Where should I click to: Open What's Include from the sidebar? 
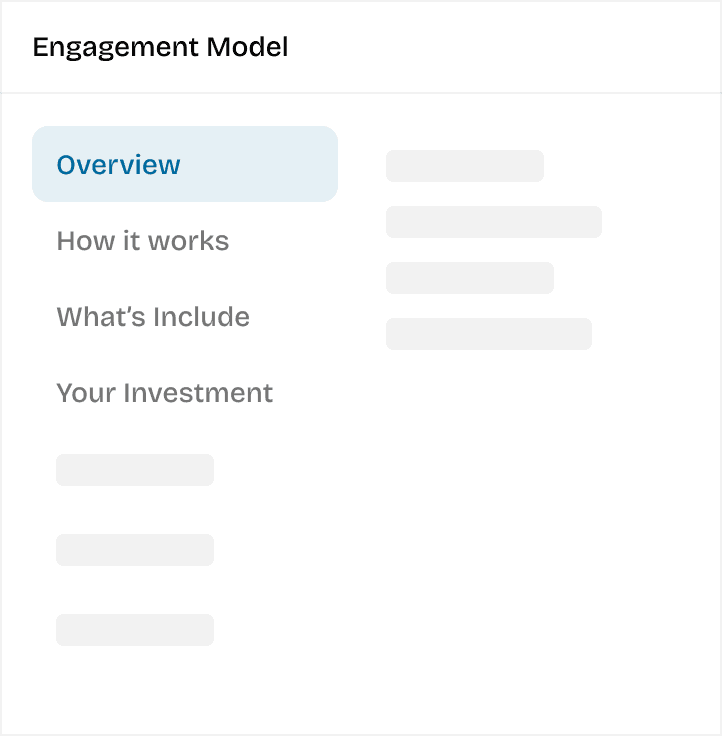[153, 317]
